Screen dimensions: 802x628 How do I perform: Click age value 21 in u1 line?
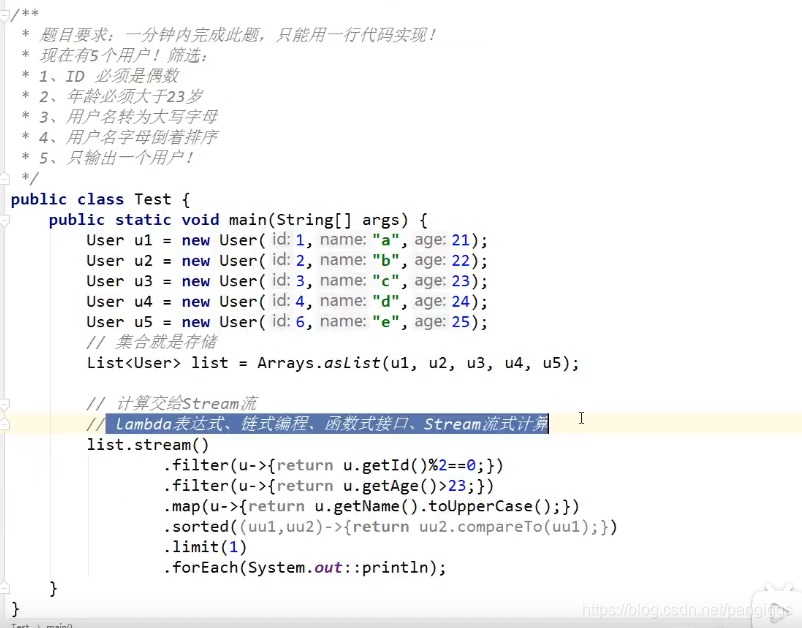click(x=460, y=240)
